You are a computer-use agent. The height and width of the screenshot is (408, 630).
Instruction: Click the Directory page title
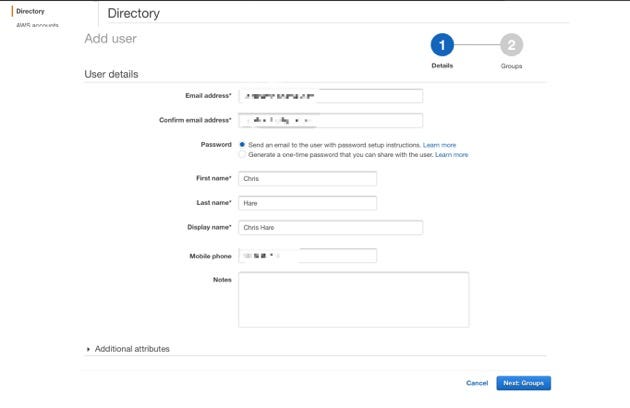[133, 13]
